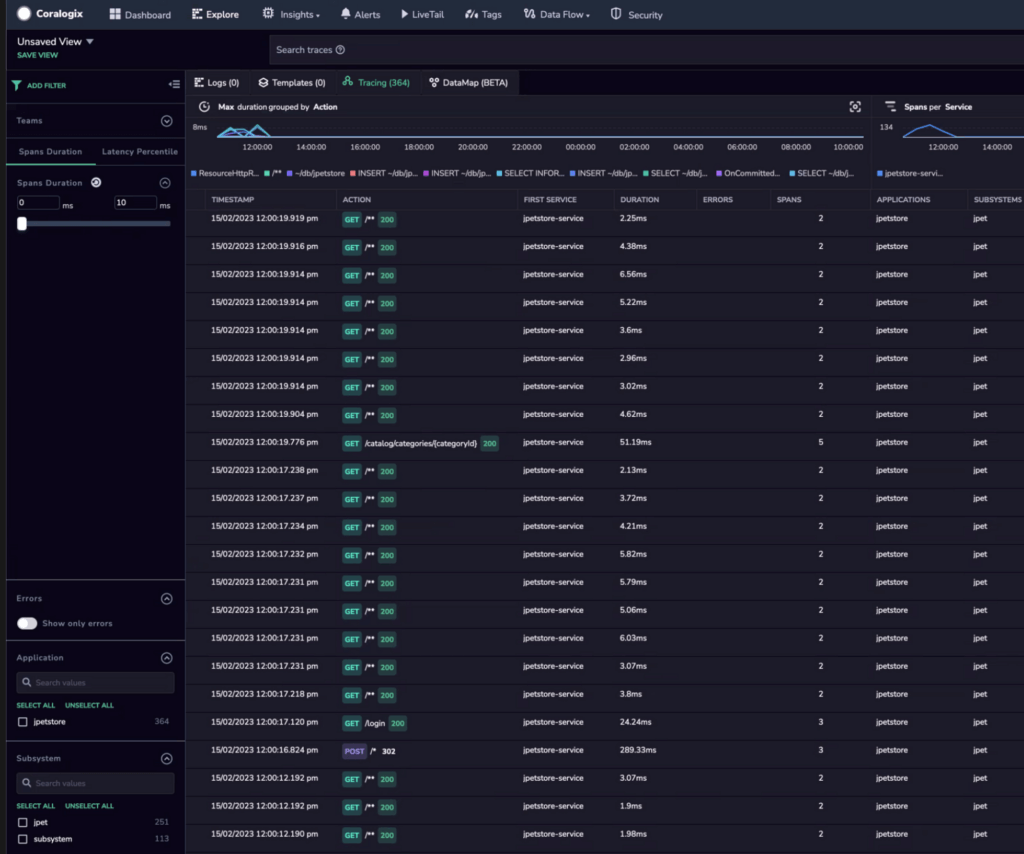The width and height of the screenshot is (1024, 854).
Task: Open the Security section
Action: pyautogui.click(x=637, y=14)
